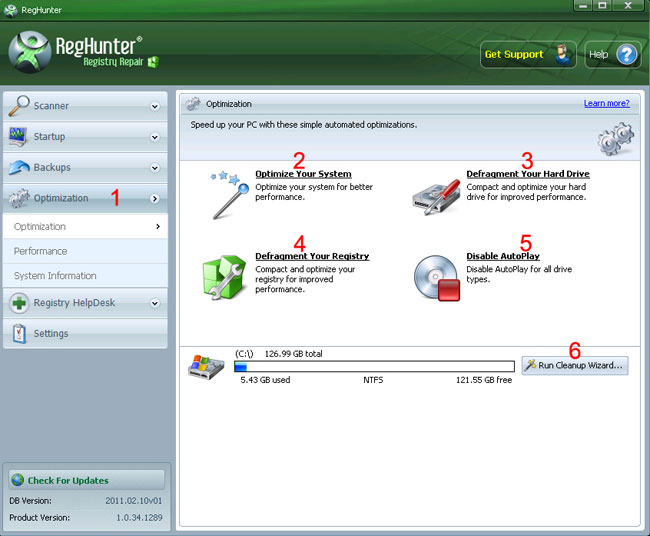Select System Information in sidebar

[55, 275]
